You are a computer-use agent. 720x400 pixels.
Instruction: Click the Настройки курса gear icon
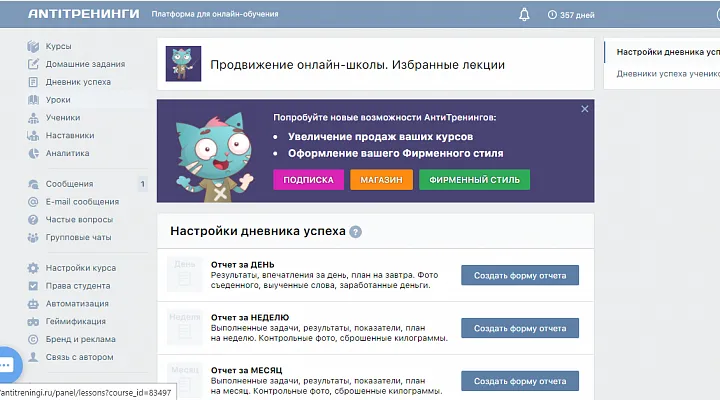pos(33,268)
